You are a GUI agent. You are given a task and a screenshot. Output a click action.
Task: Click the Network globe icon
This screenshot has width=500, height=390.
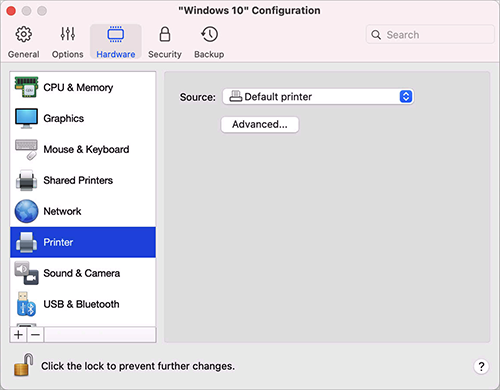[x=26, y=211]
